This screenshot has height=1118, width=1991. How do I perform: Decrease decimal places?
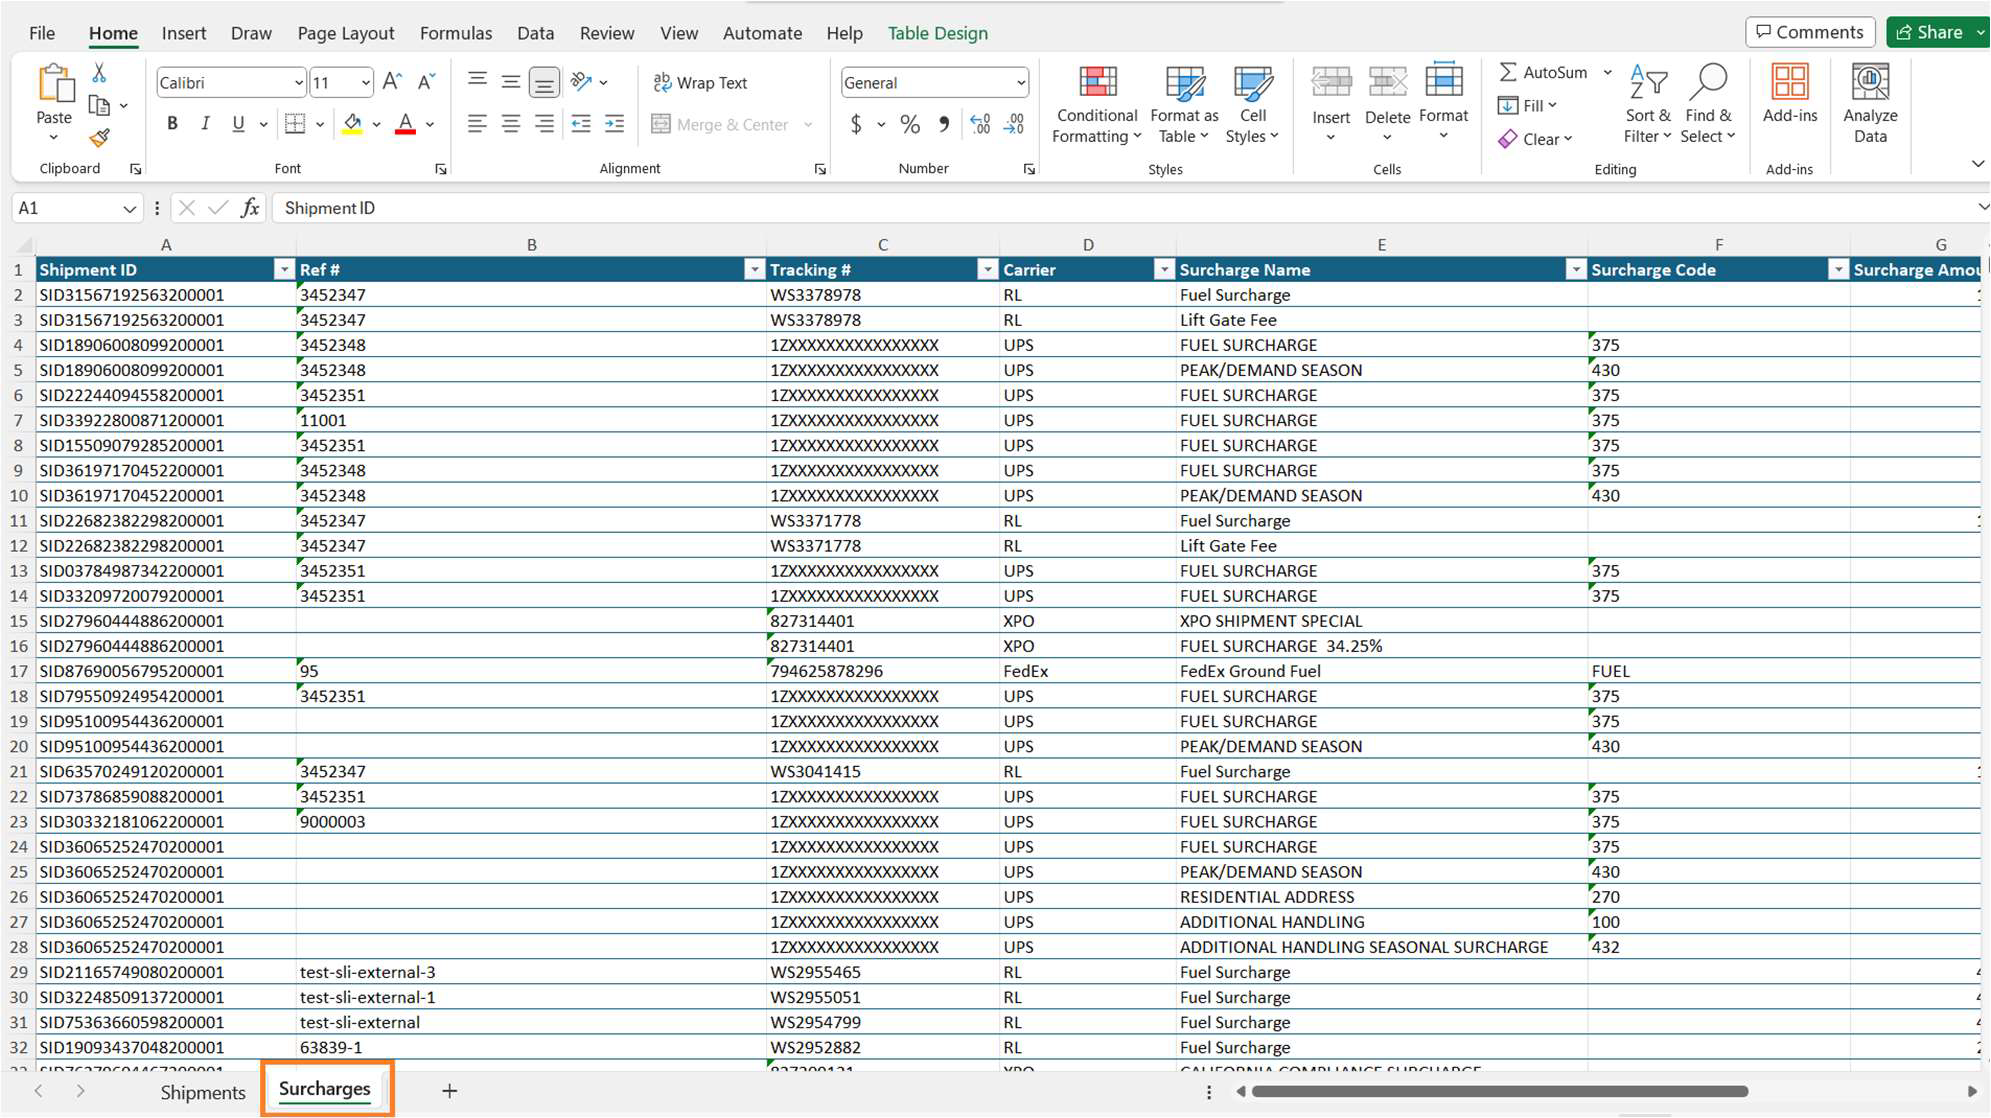click(1014, 124)
